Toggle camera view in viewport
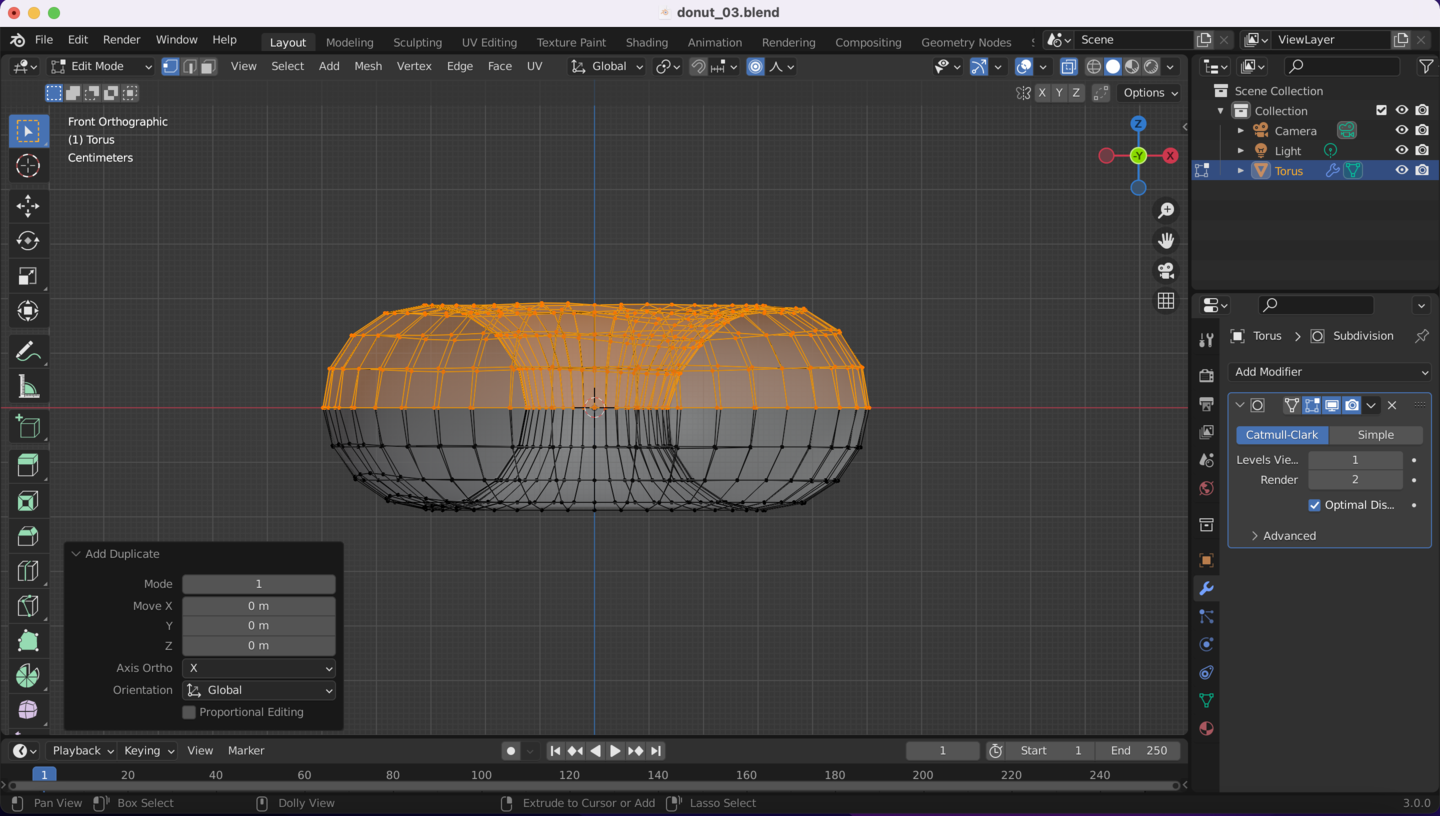 pos(1166,271)
